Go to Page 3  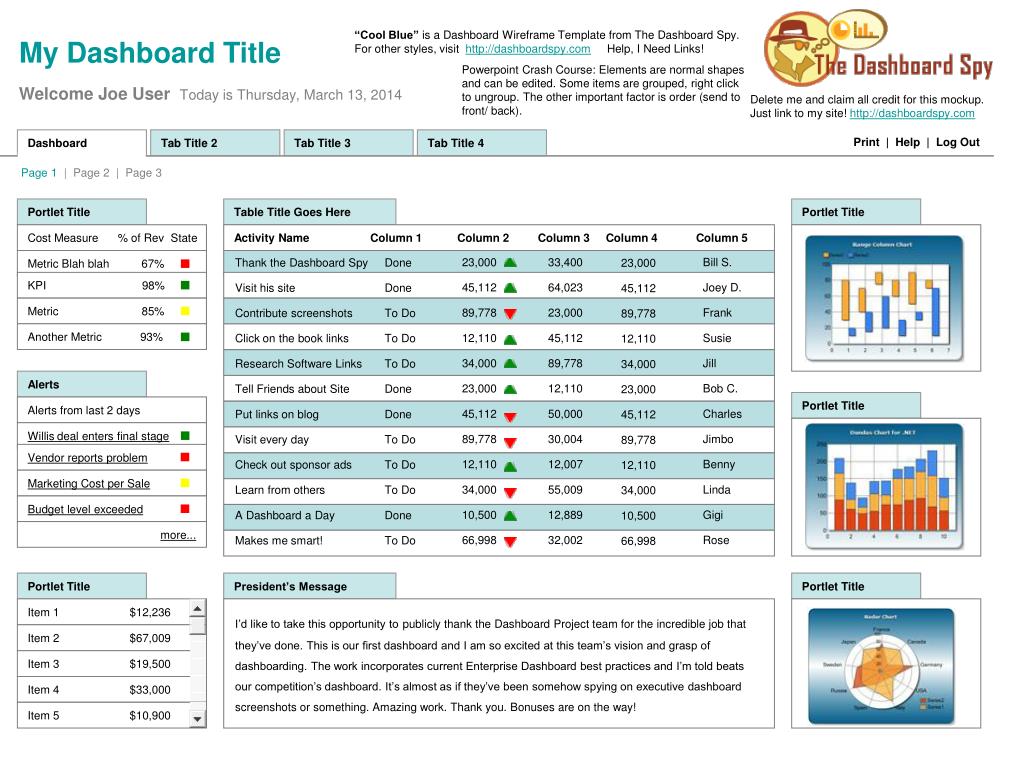point(143,173)
